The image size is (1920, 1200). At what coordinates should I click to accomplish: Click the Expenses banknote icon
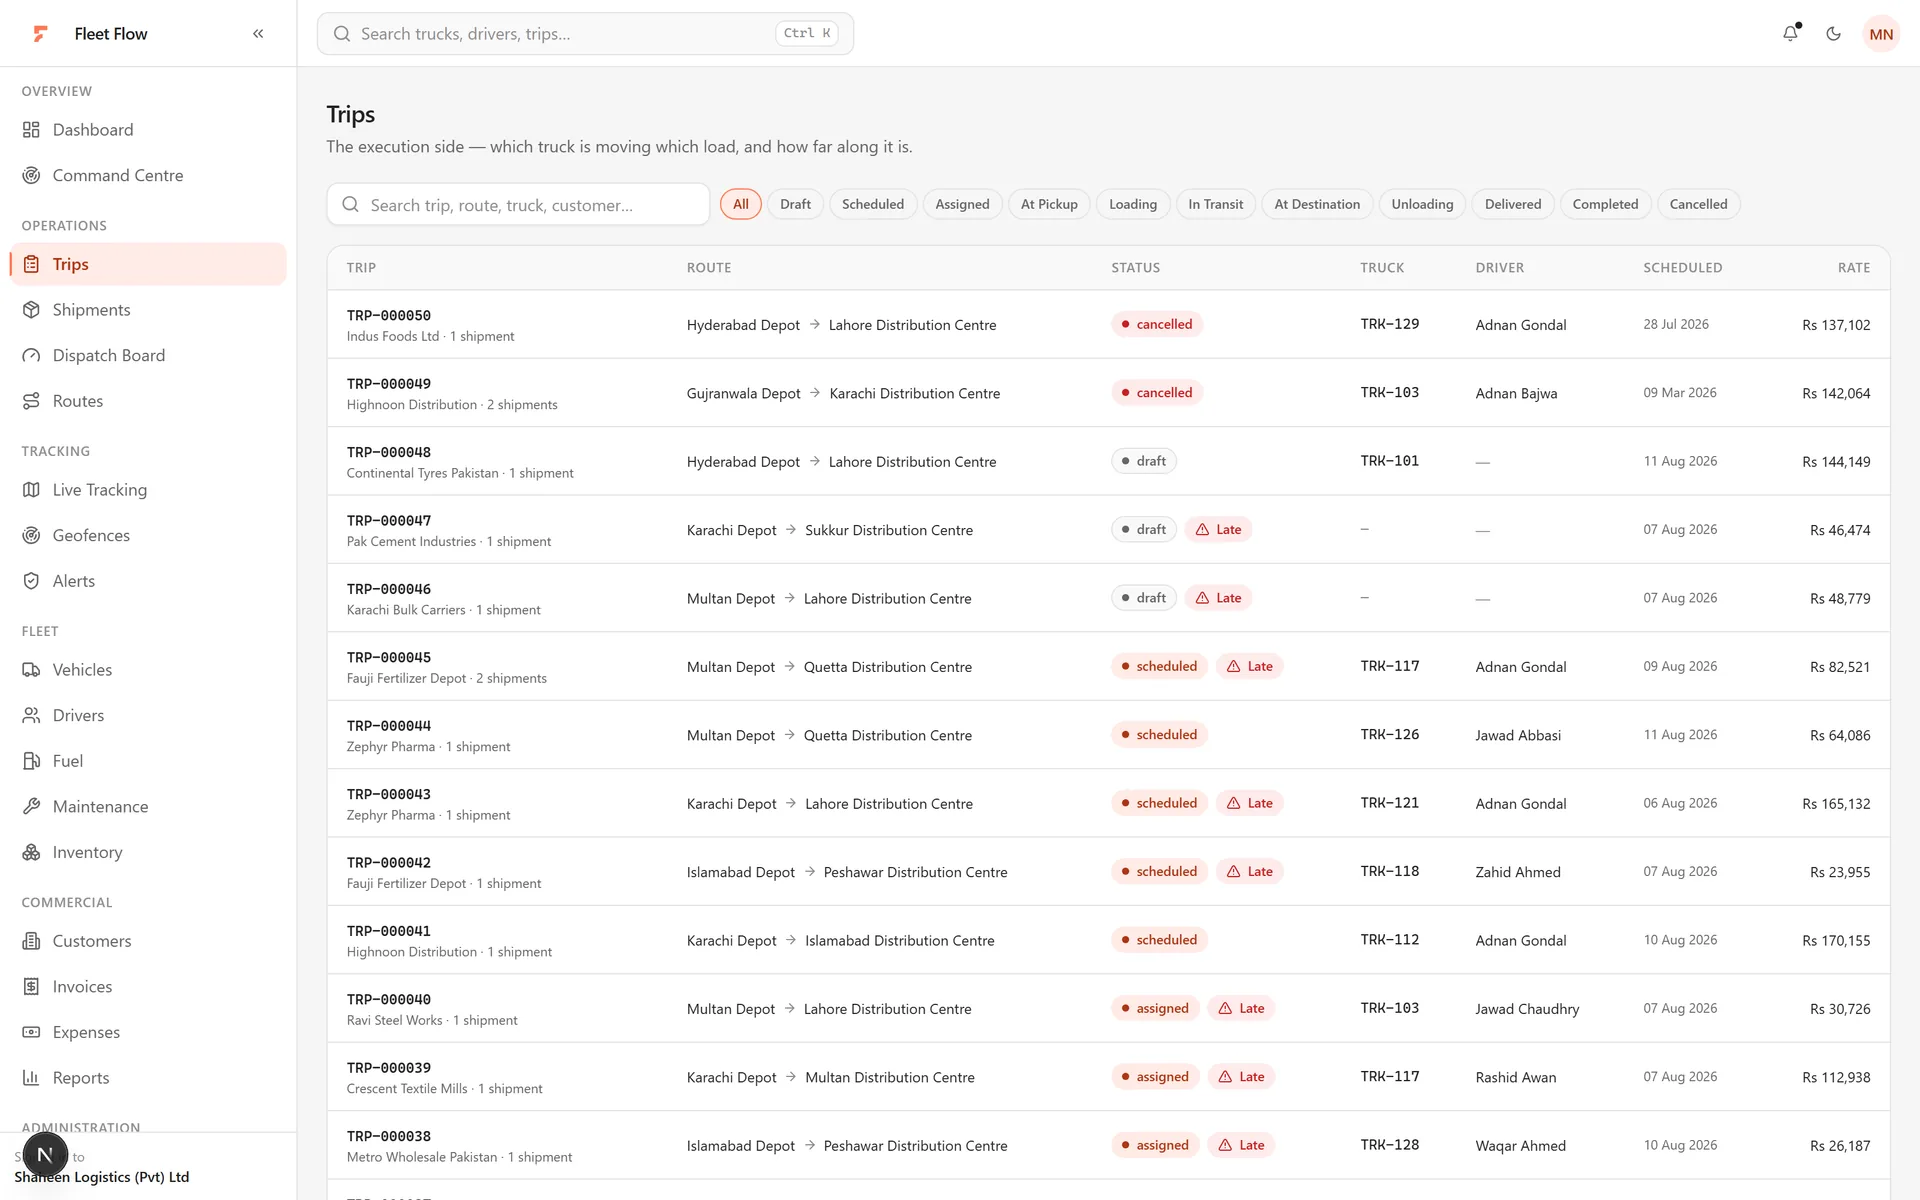(32, 1032)
